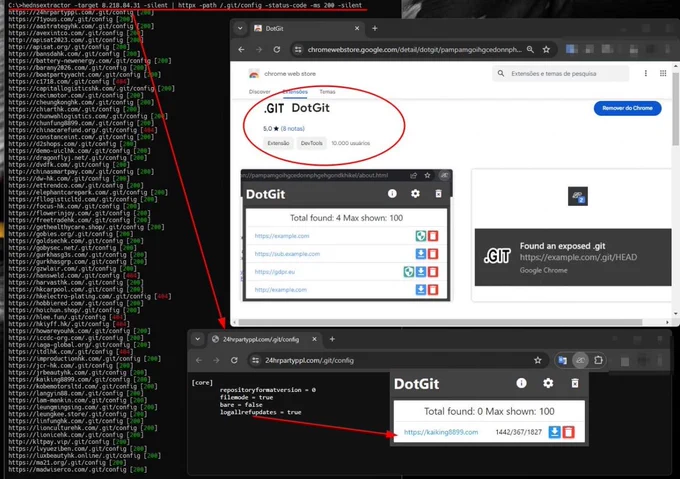This screenshot has width=680, height=479.
Task: Open the DotGit popup screenshot thumbnail
Action: [x=347, y=235]
